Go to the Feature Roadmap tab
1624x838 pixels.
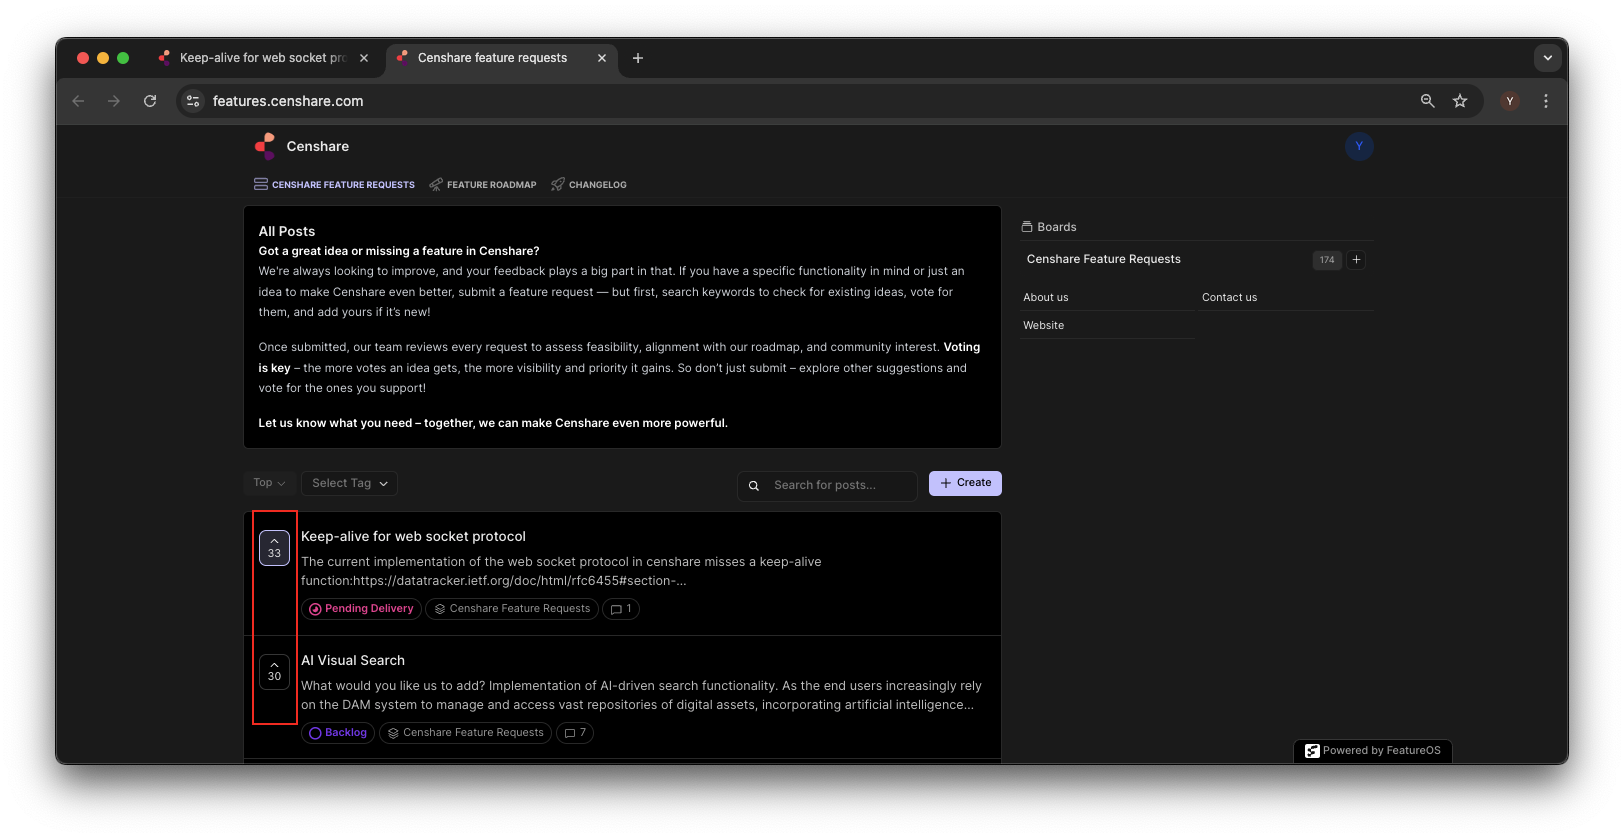pos(483,185)
